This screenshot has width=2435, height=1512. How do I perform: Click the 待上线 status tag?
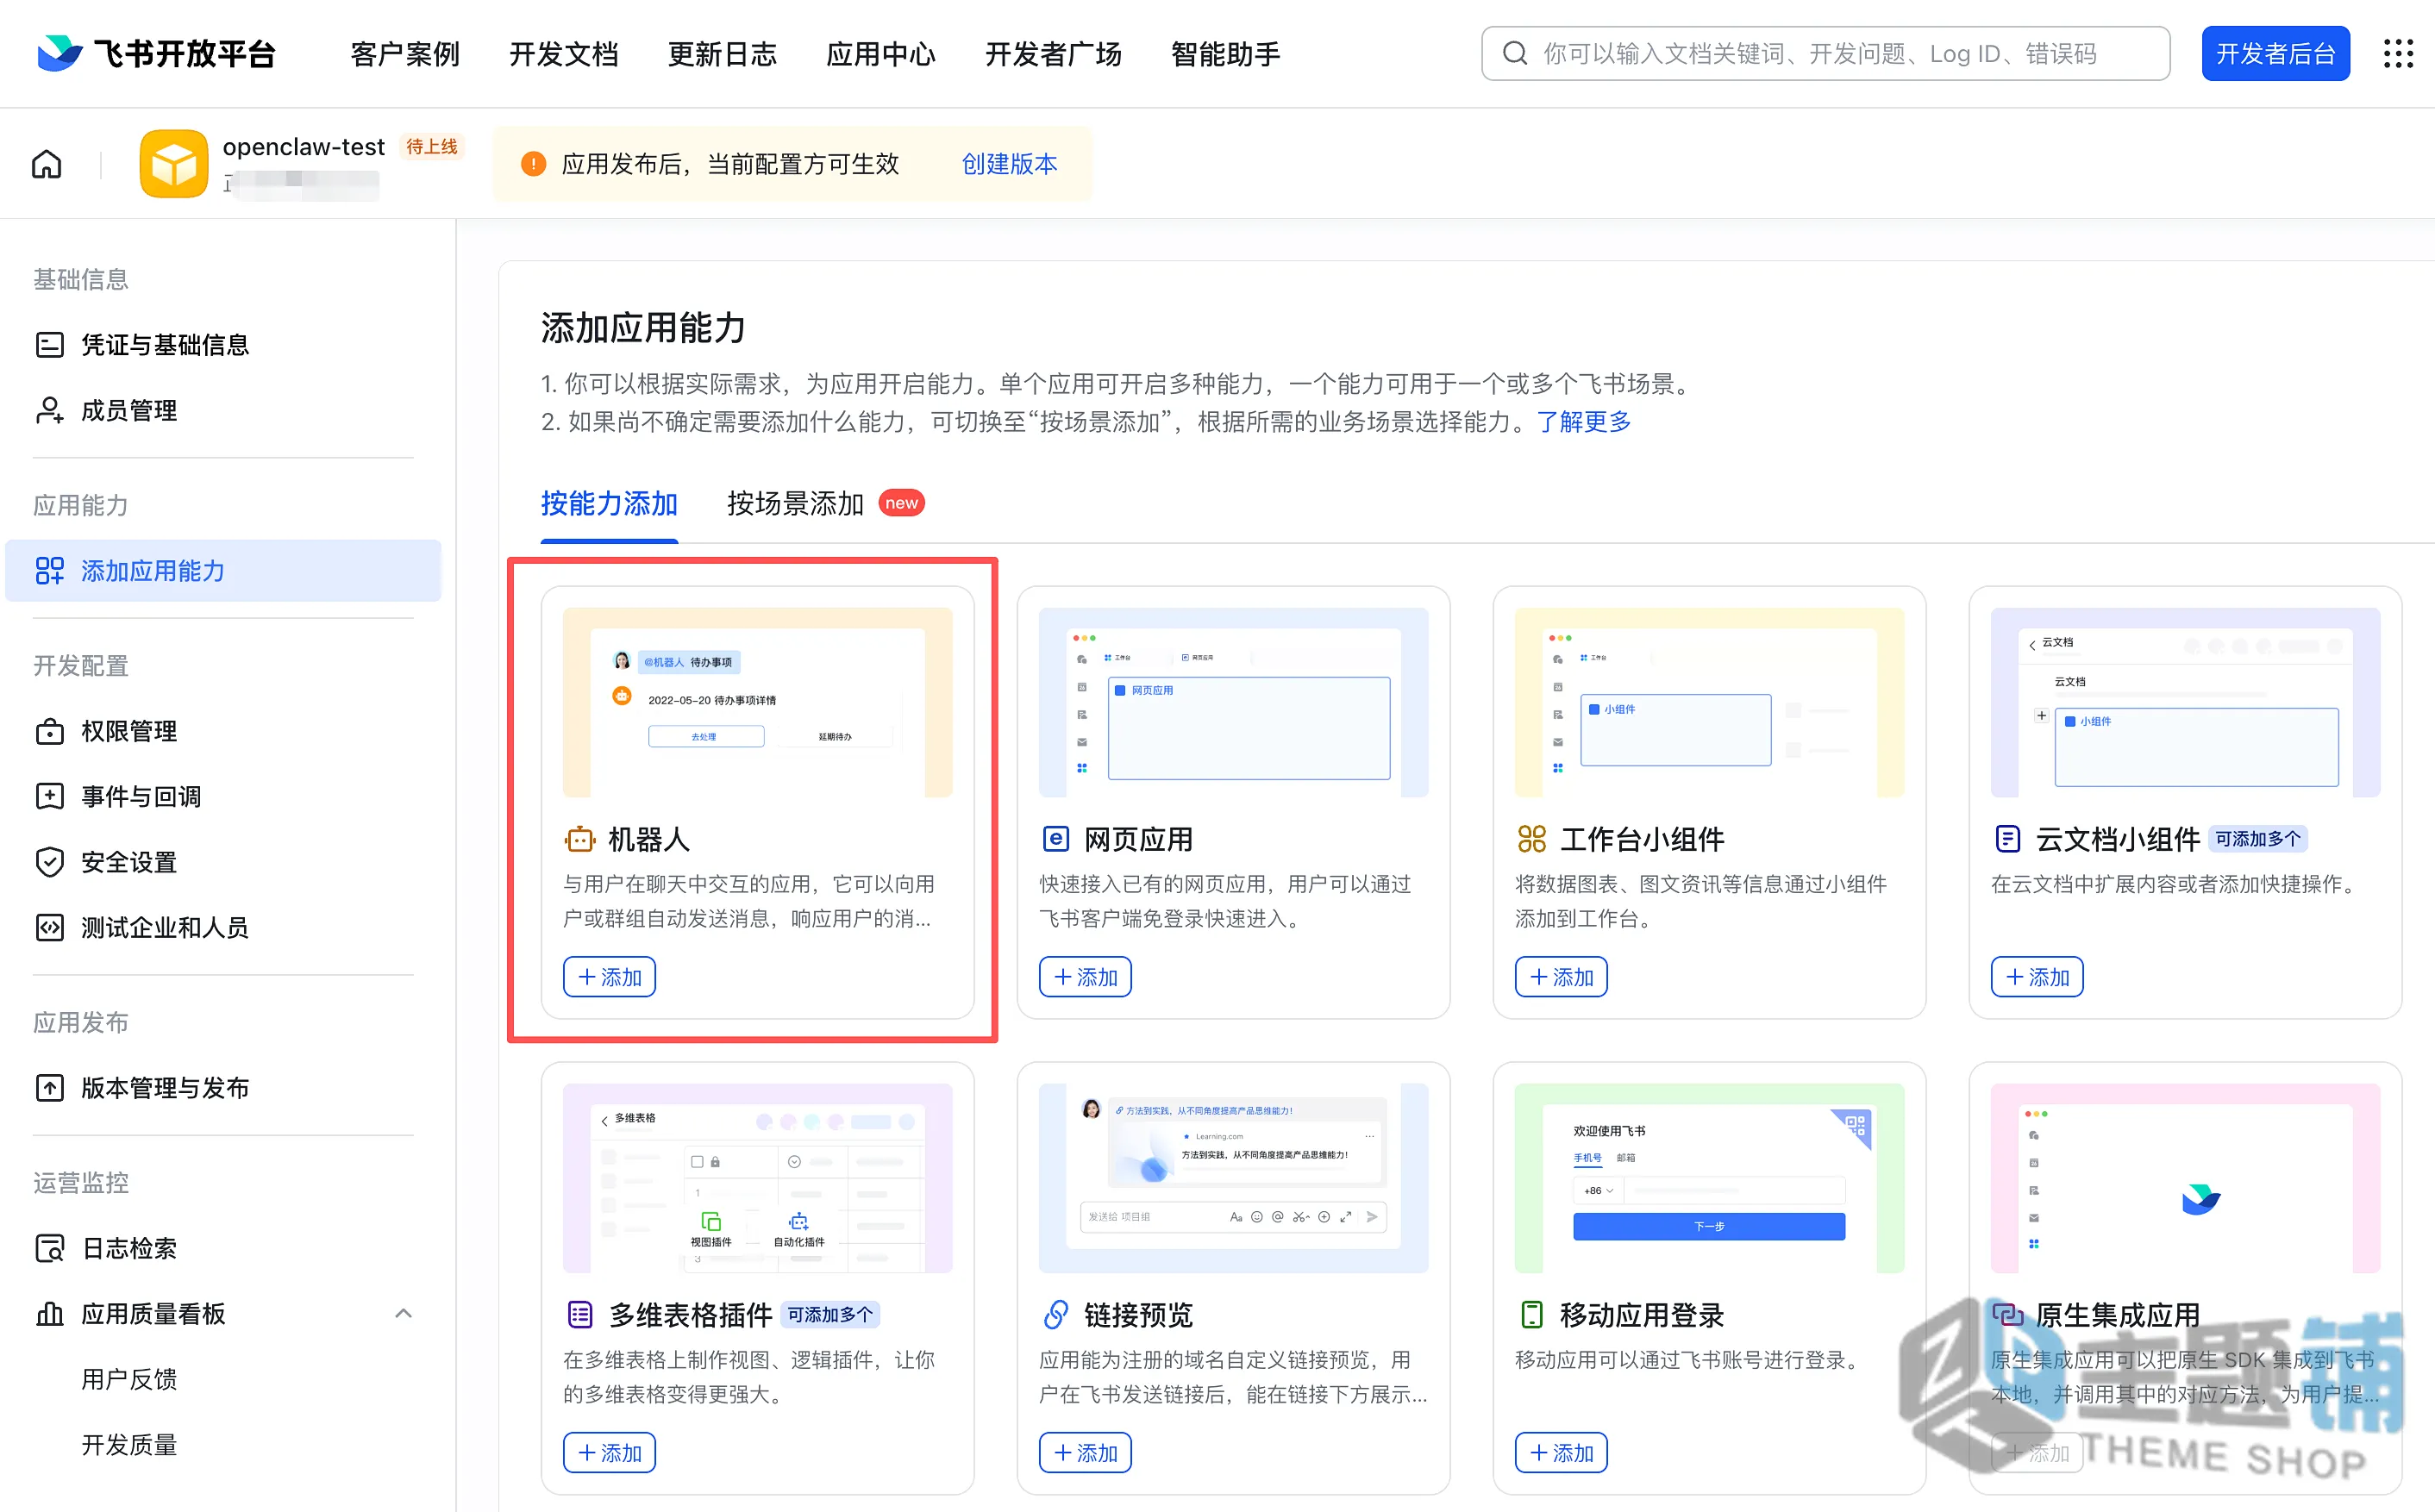coord(432,146)
